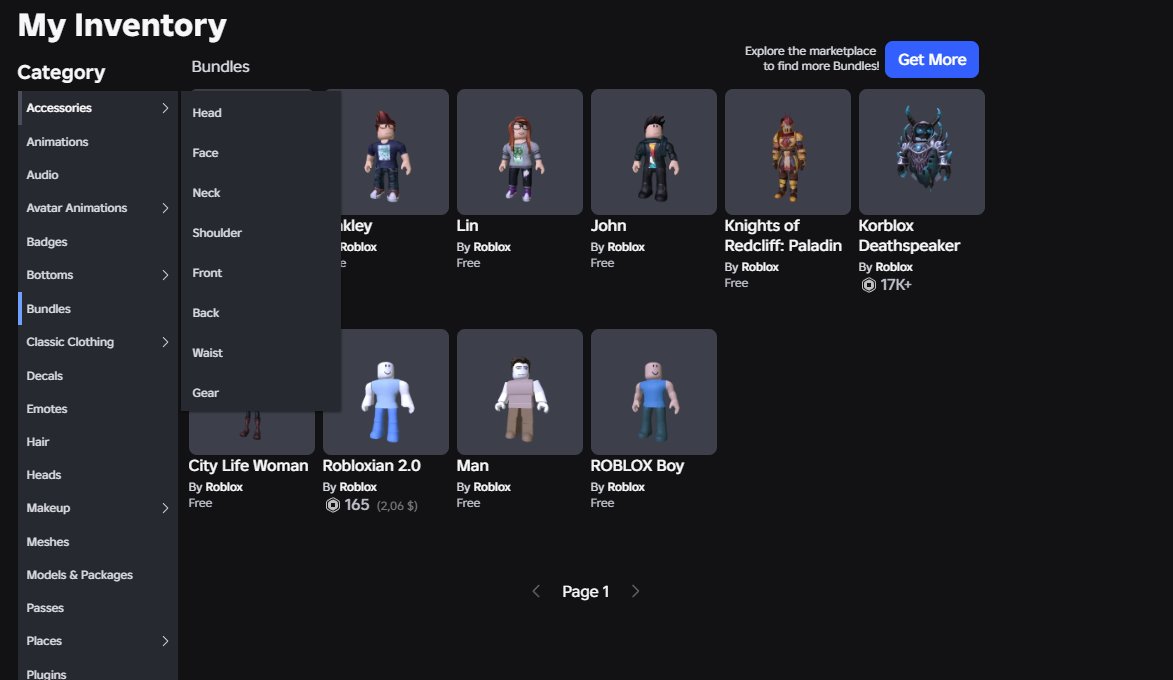Select Head from Accessories submenu
This screenshot has height=680, width=1173.
260,113
